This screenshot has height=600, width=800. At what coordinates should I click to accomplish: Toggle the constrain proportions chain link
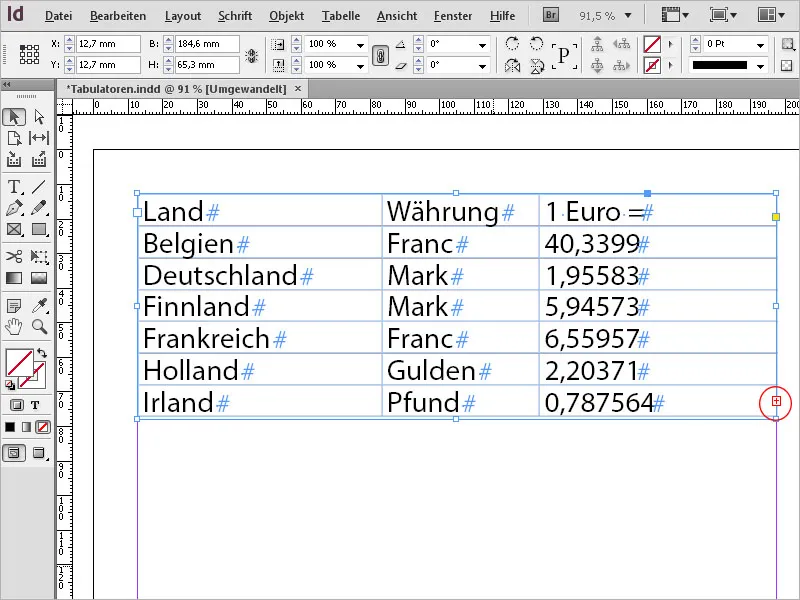pos(381,54)
